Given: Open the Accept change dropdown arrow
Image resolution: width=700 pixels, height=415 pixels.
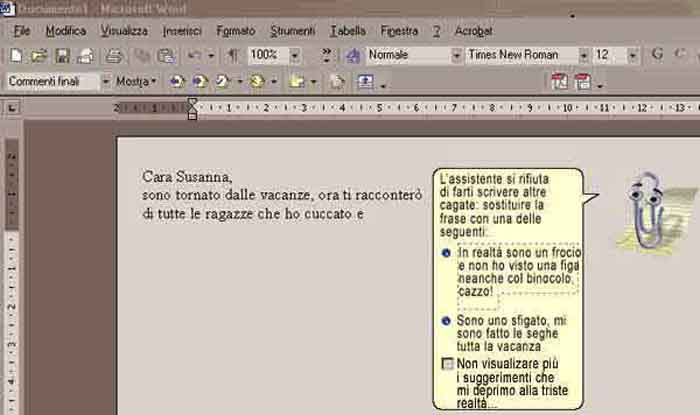Looking at the screenshot, I should pyautogui.click(x=240, y=82).
